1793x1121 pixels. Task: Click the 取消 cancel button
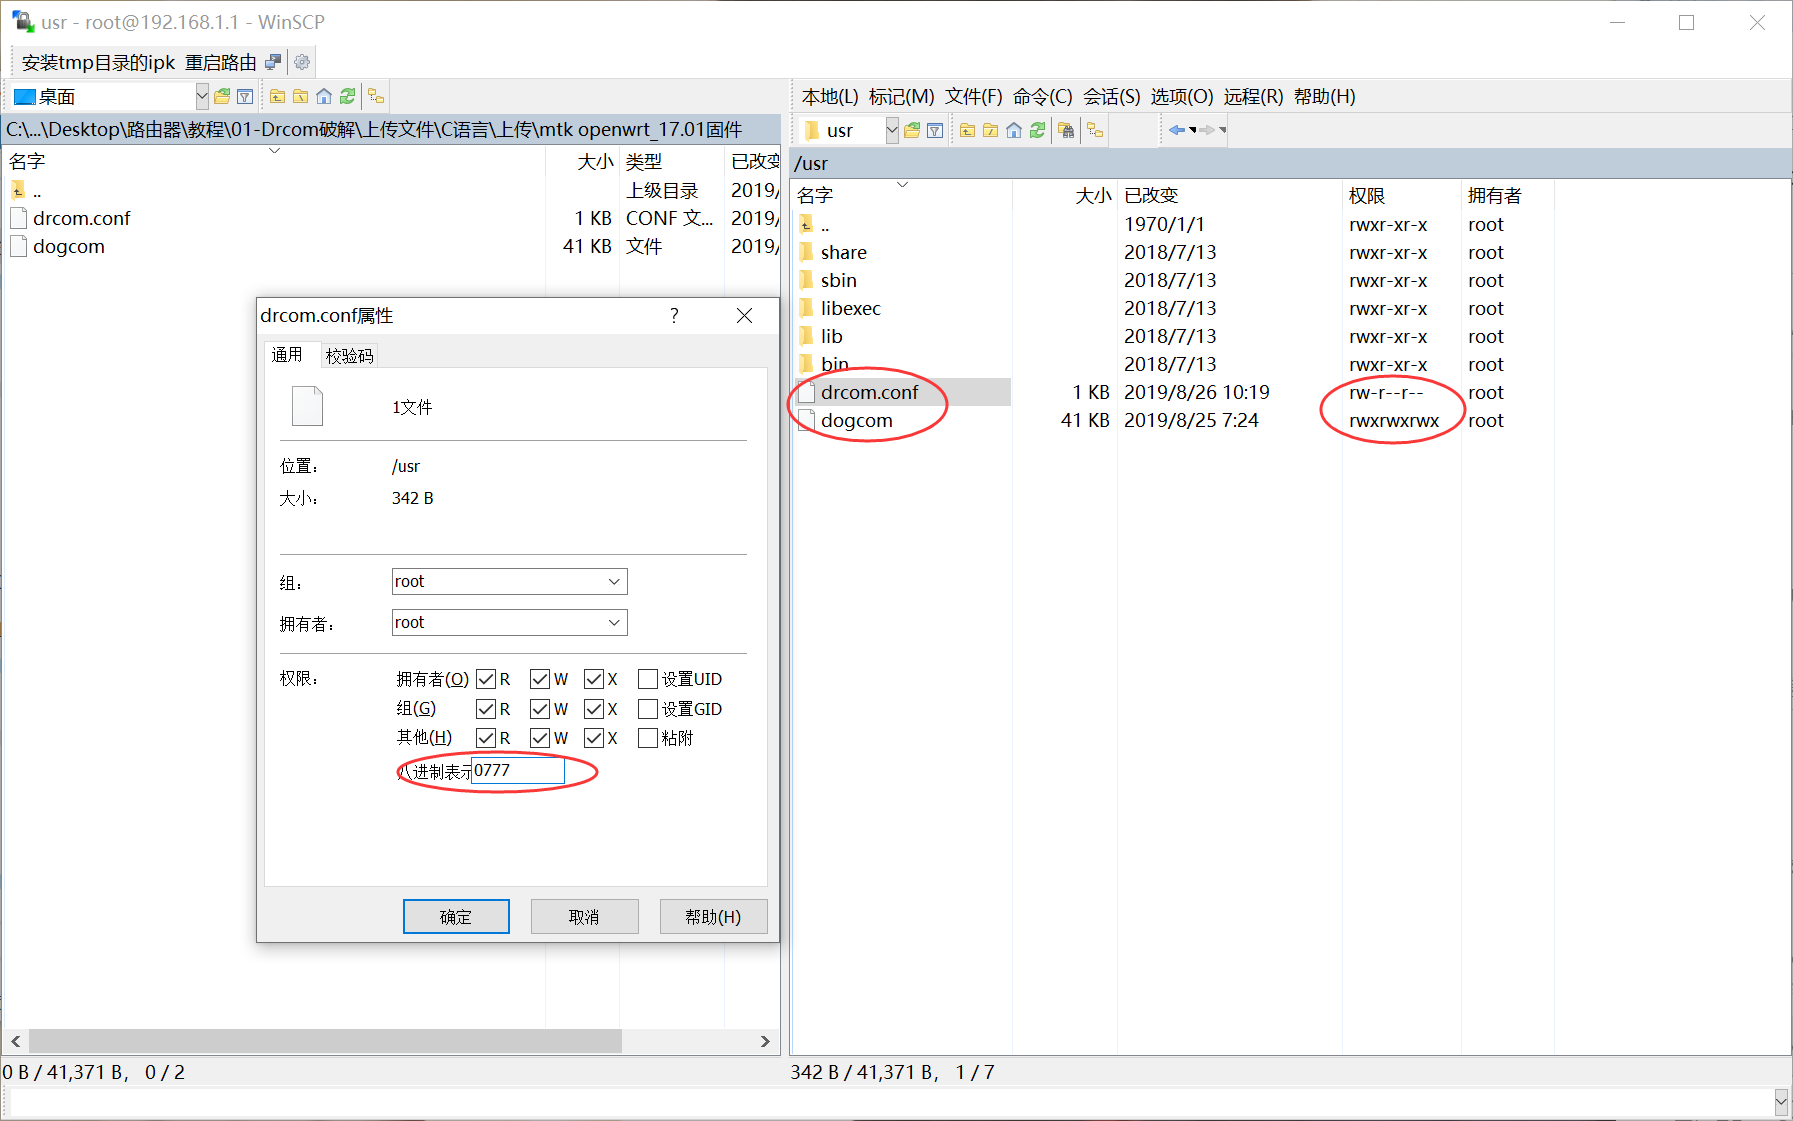pyautogui.click(x=584, y=917)
